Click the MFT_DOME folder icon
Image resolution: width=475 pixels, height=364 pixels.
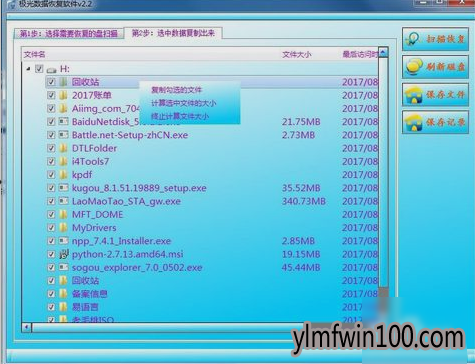pos(63,214)
